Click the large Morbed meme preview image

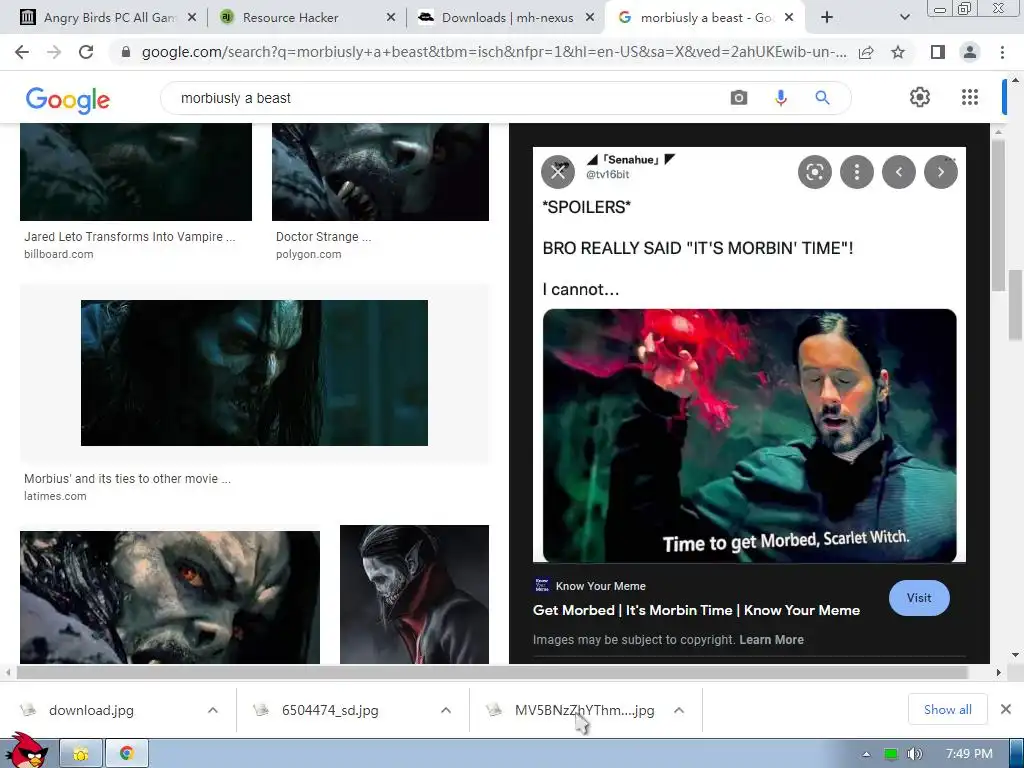pyautogui.click(x=749, y=355)
